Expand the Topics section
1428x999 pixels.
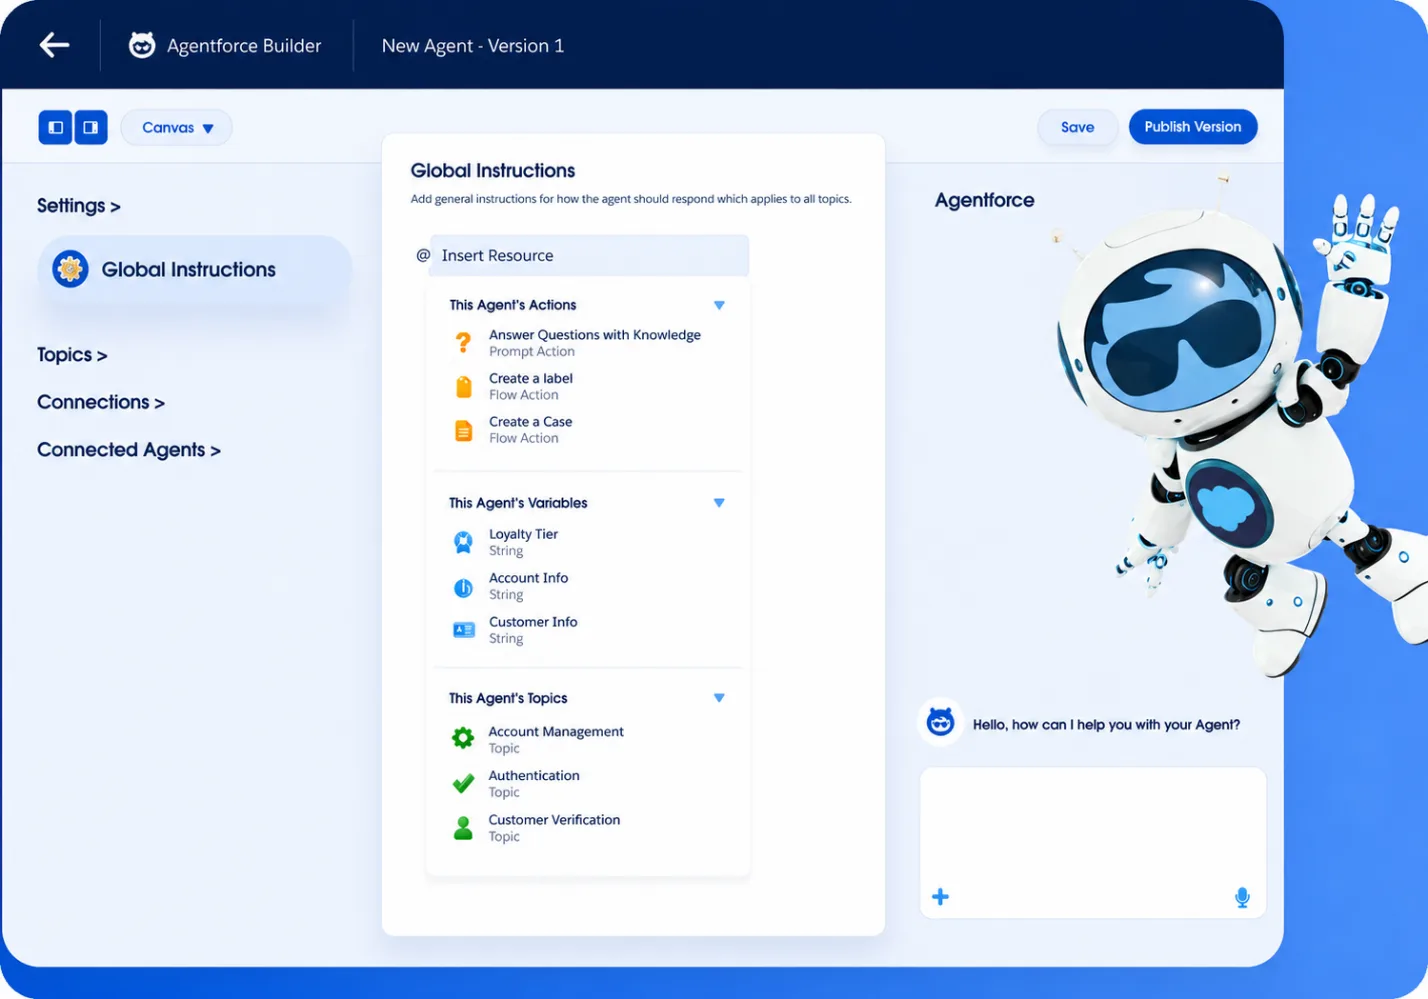(x=72, y=355)
